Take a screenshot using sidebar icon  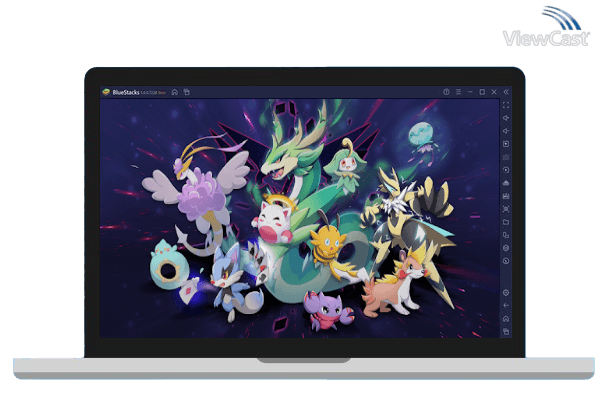click(506, 209)
